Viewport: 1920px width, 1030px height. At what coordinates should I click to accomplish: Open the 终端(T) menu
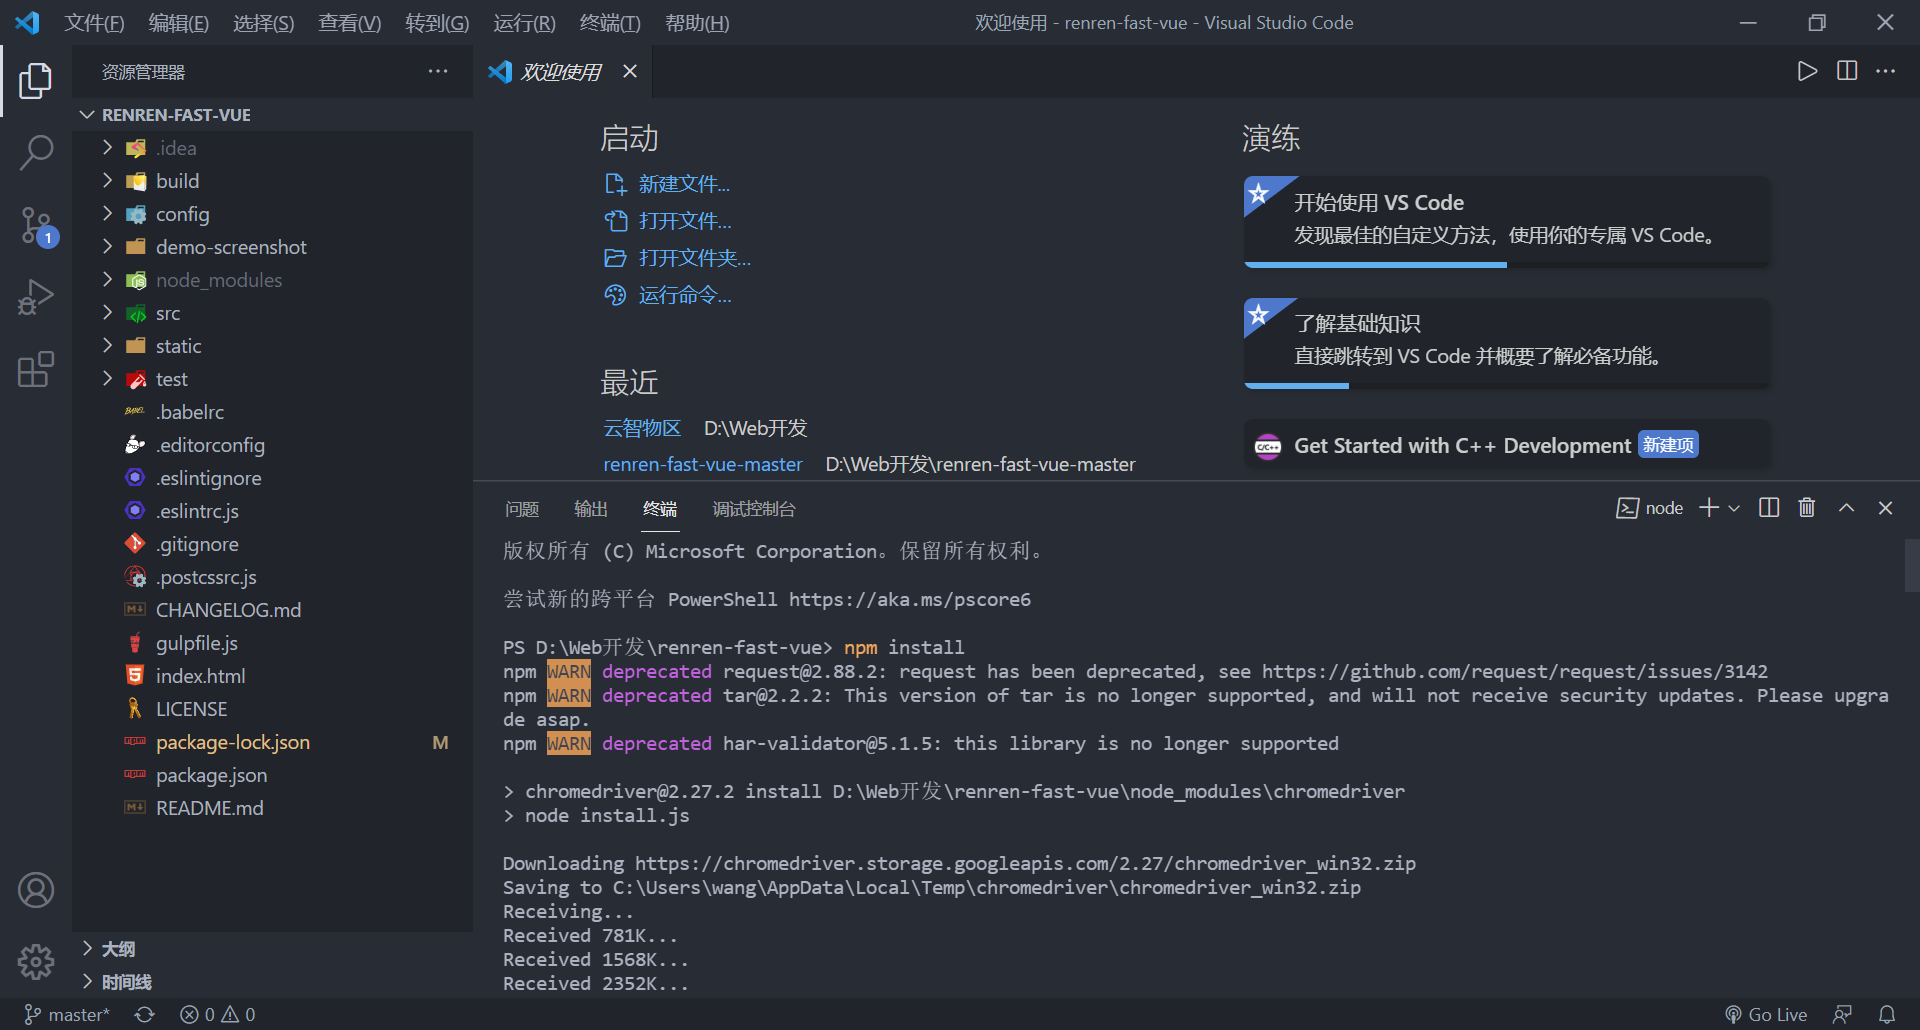click(610, 22)
